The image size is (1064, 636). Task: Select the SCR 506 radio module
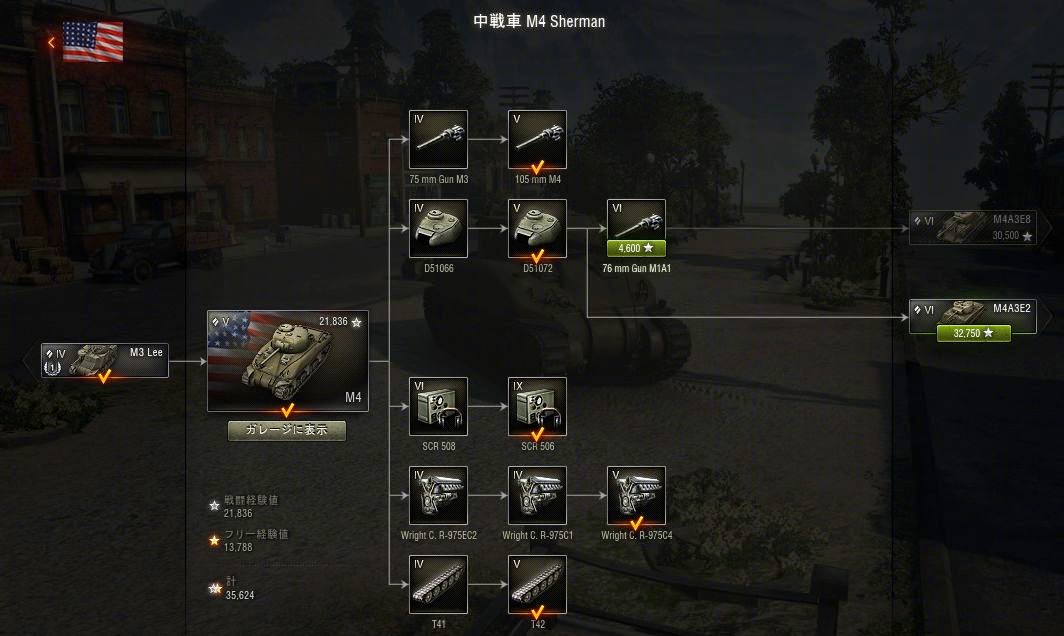click(537, 406)
